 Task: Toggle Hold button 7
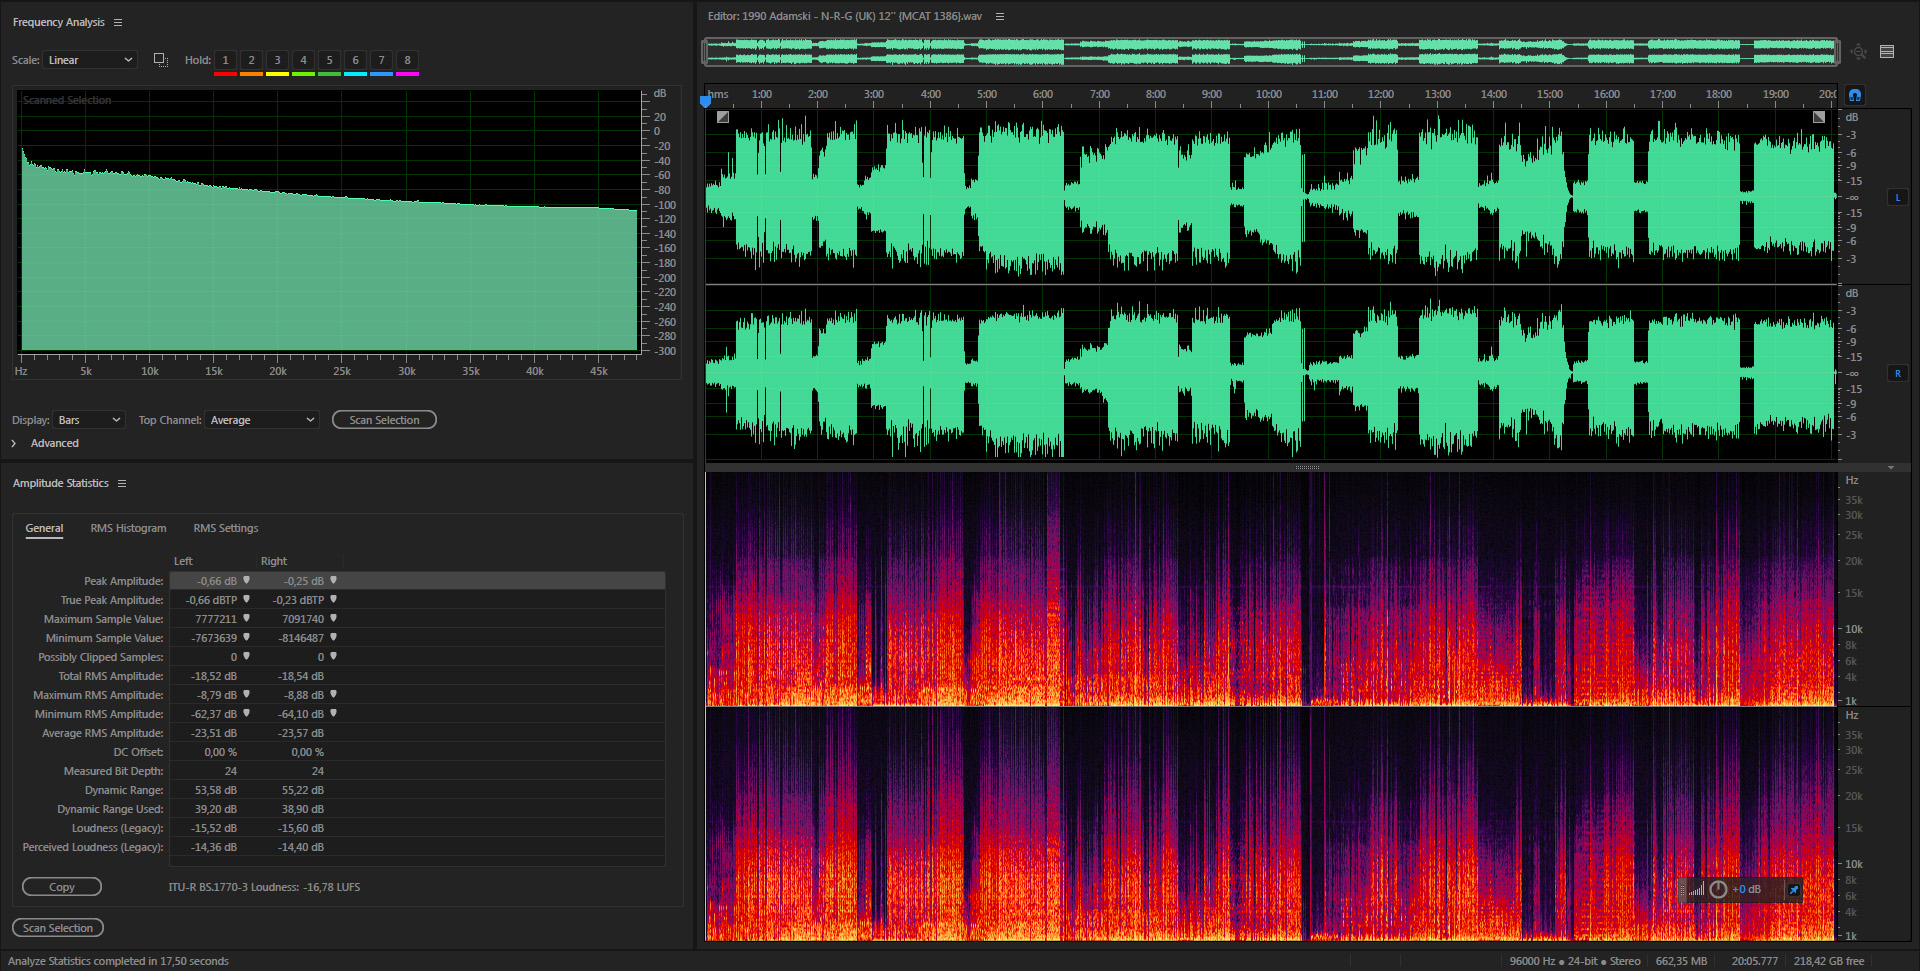pos(381,60)
